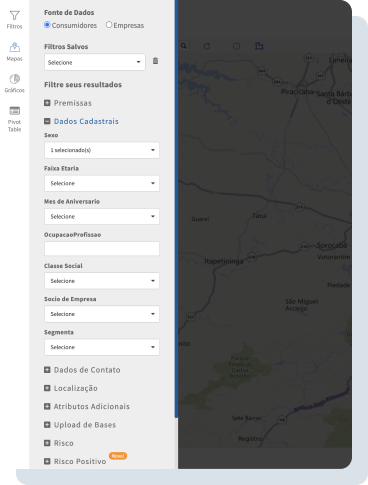The width and height of the screenshot is (368, 485).
Task: Open the Classe Social dropdown
Action: (x=102, y=281)
